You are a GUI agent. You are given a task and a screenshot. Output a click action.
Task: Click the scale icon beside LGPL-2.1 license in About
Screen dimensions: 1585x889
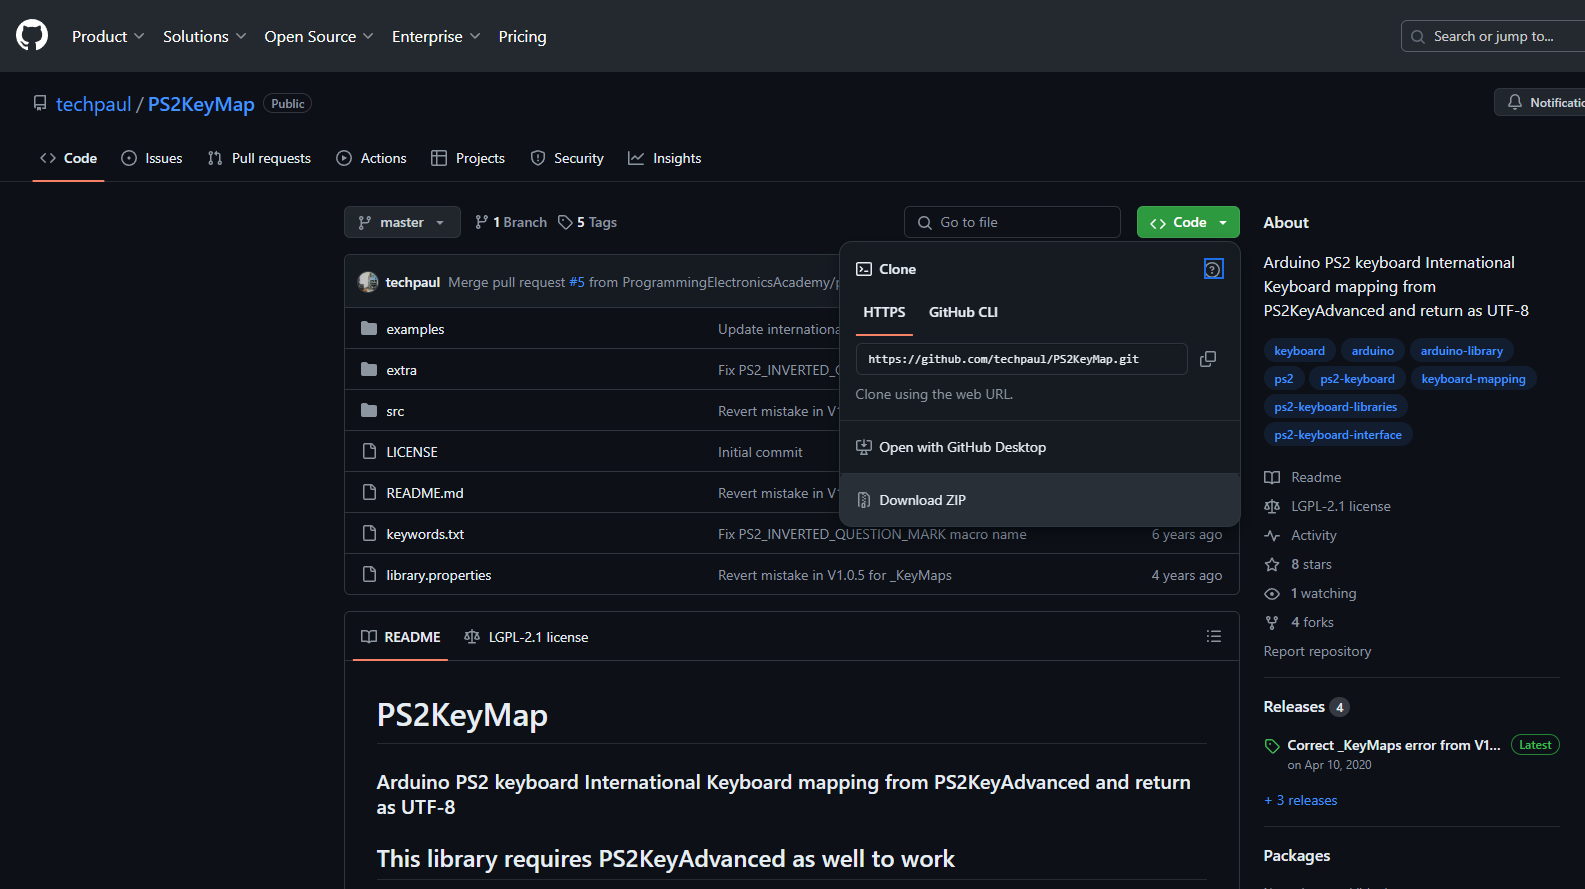click(x=1272, y=507)
